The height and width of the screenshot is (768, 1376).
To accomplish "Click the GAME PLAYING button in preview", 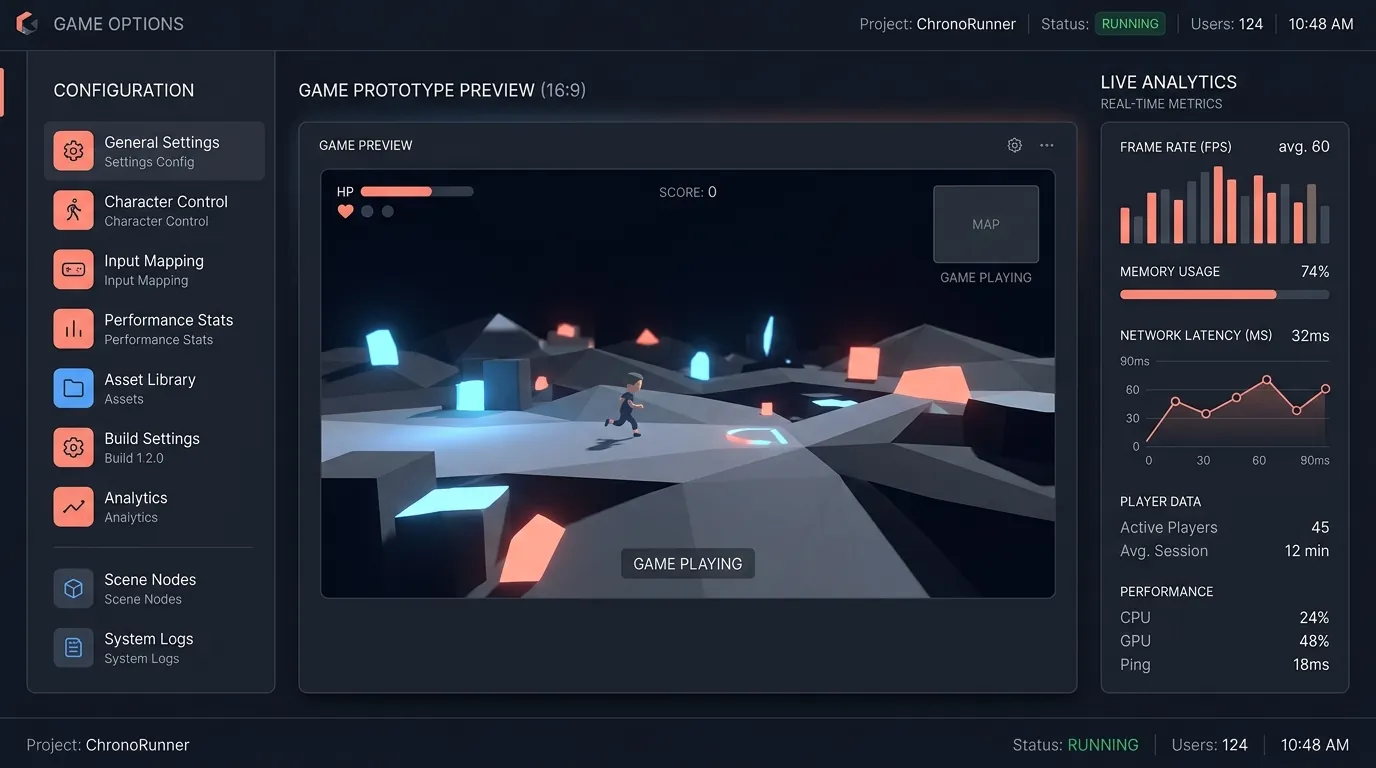I will [x=688, y=563].
